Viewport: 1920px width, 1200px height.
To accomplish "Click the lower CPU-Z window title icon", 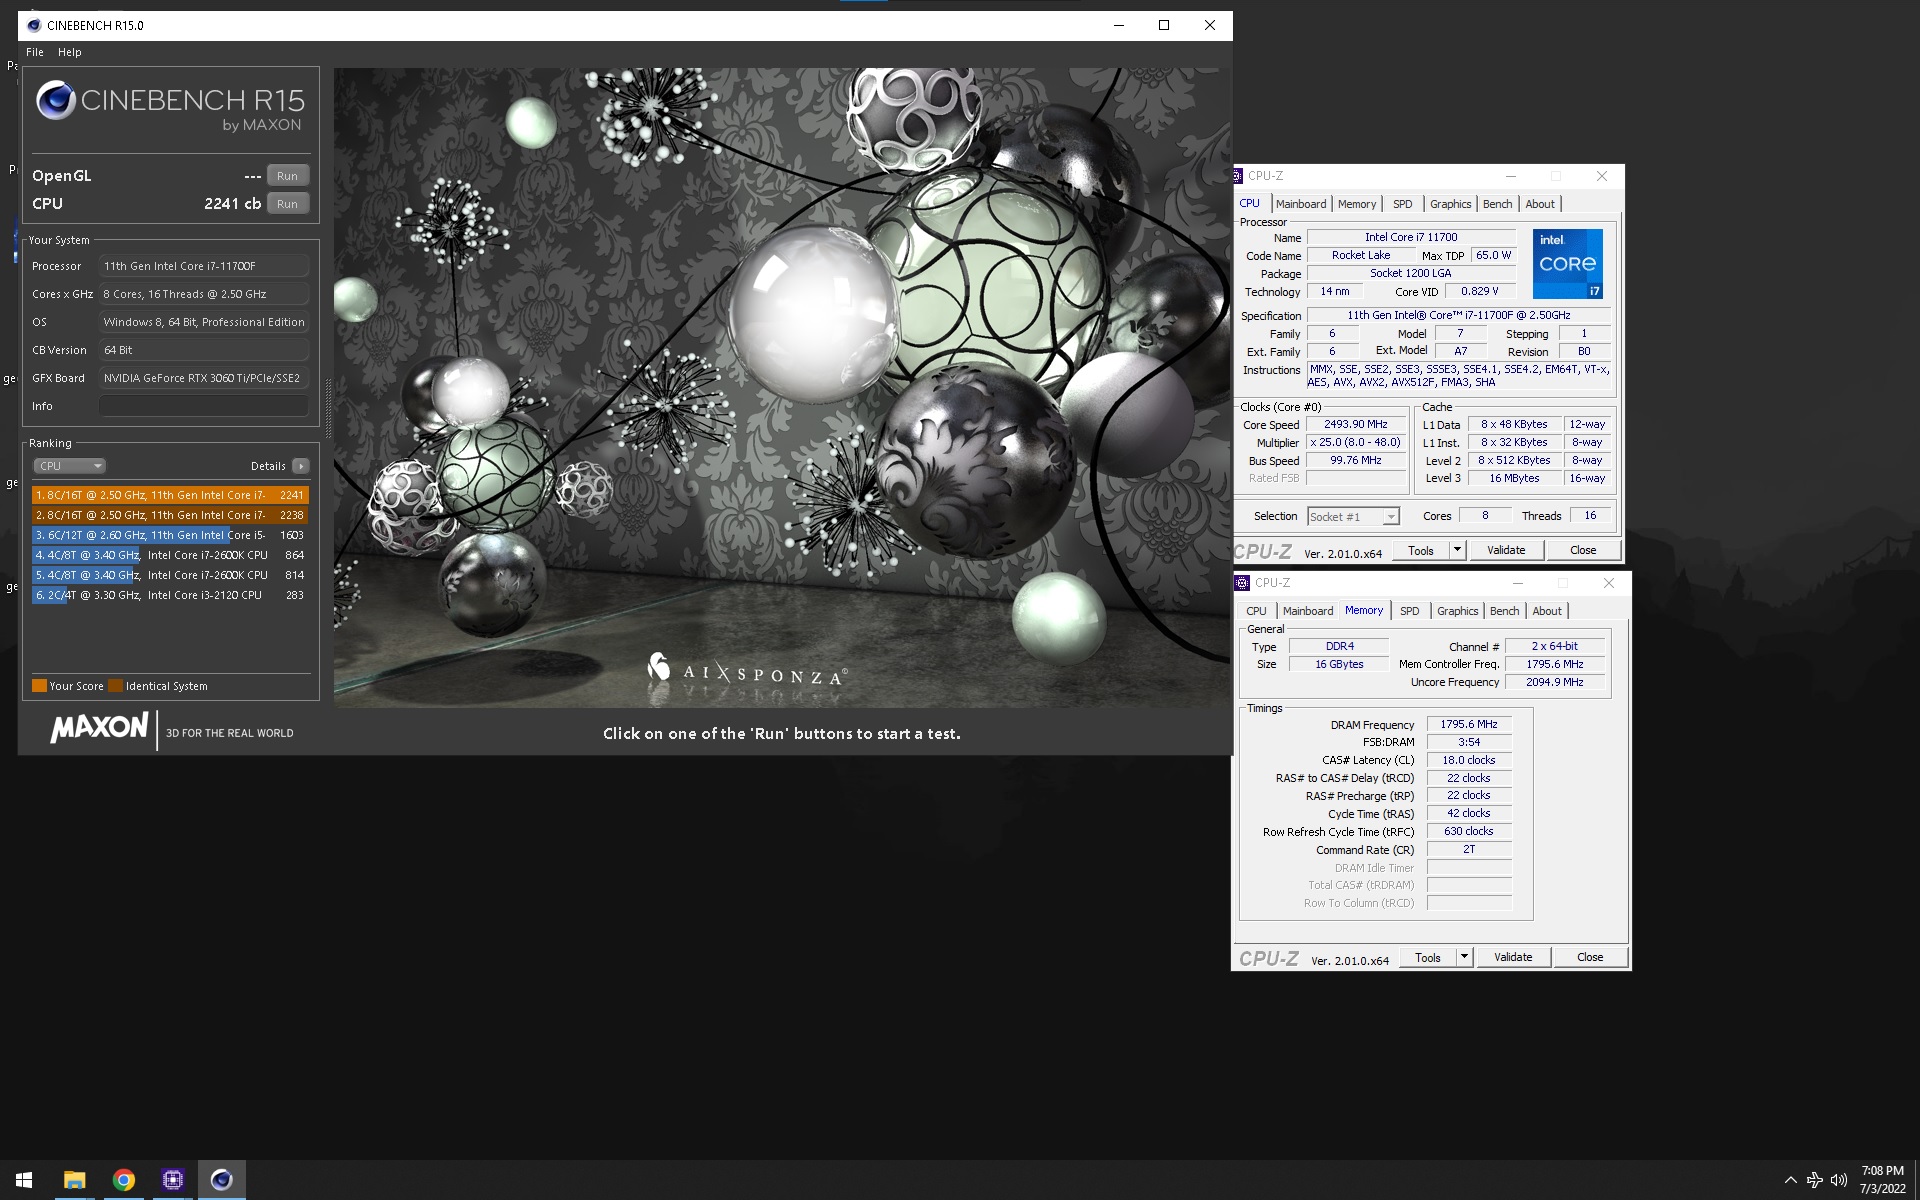I will [x=1242, y=583].
